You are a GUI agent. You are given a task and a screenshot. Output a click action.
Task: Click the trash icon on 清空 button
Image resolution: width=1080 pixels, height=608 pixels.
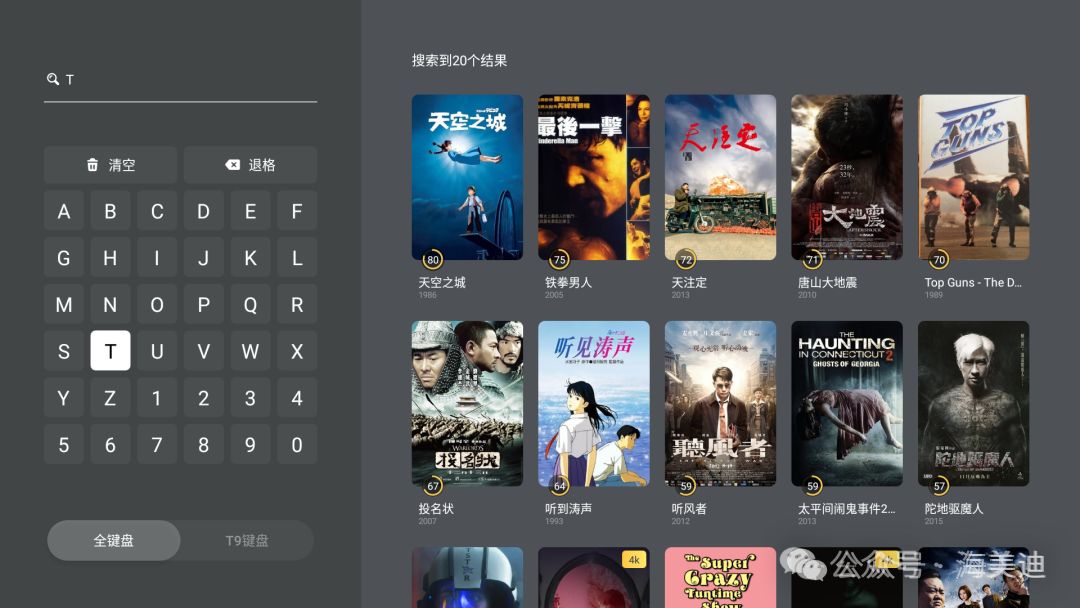coord(92,165)
